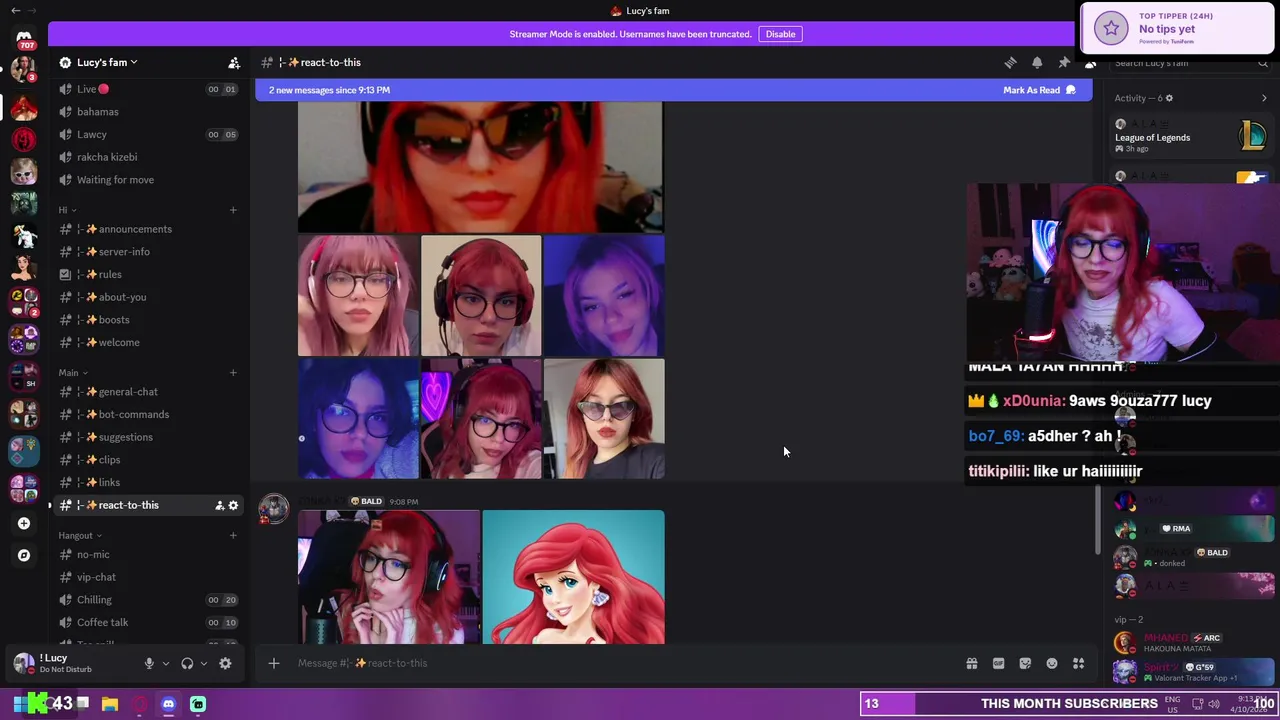Expand the Activity panel arrow
Screen dimensions: 1280x720
pyautogui.click(x=1264, y=98)
